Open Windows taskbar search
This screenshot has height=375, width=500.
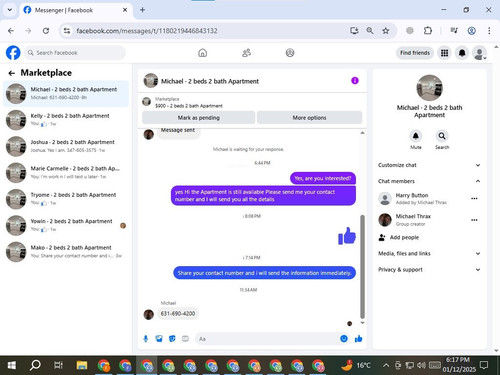point(35,365)
